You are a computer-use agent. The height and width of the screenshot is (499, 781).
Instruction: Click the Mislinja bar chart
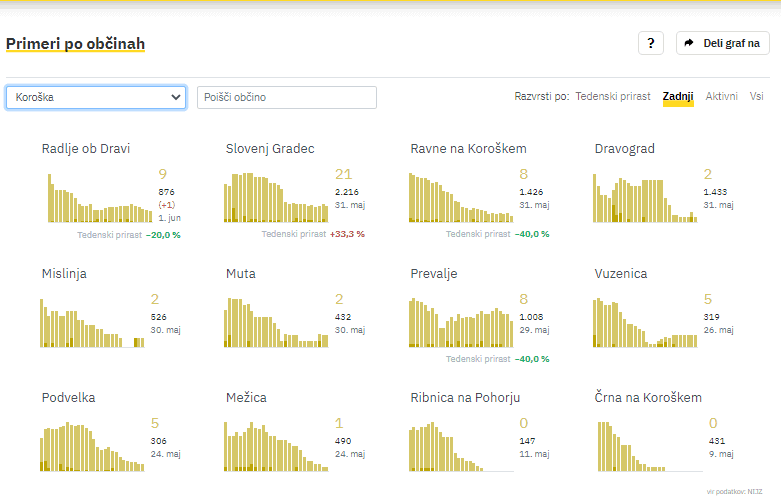pos(91,323)
